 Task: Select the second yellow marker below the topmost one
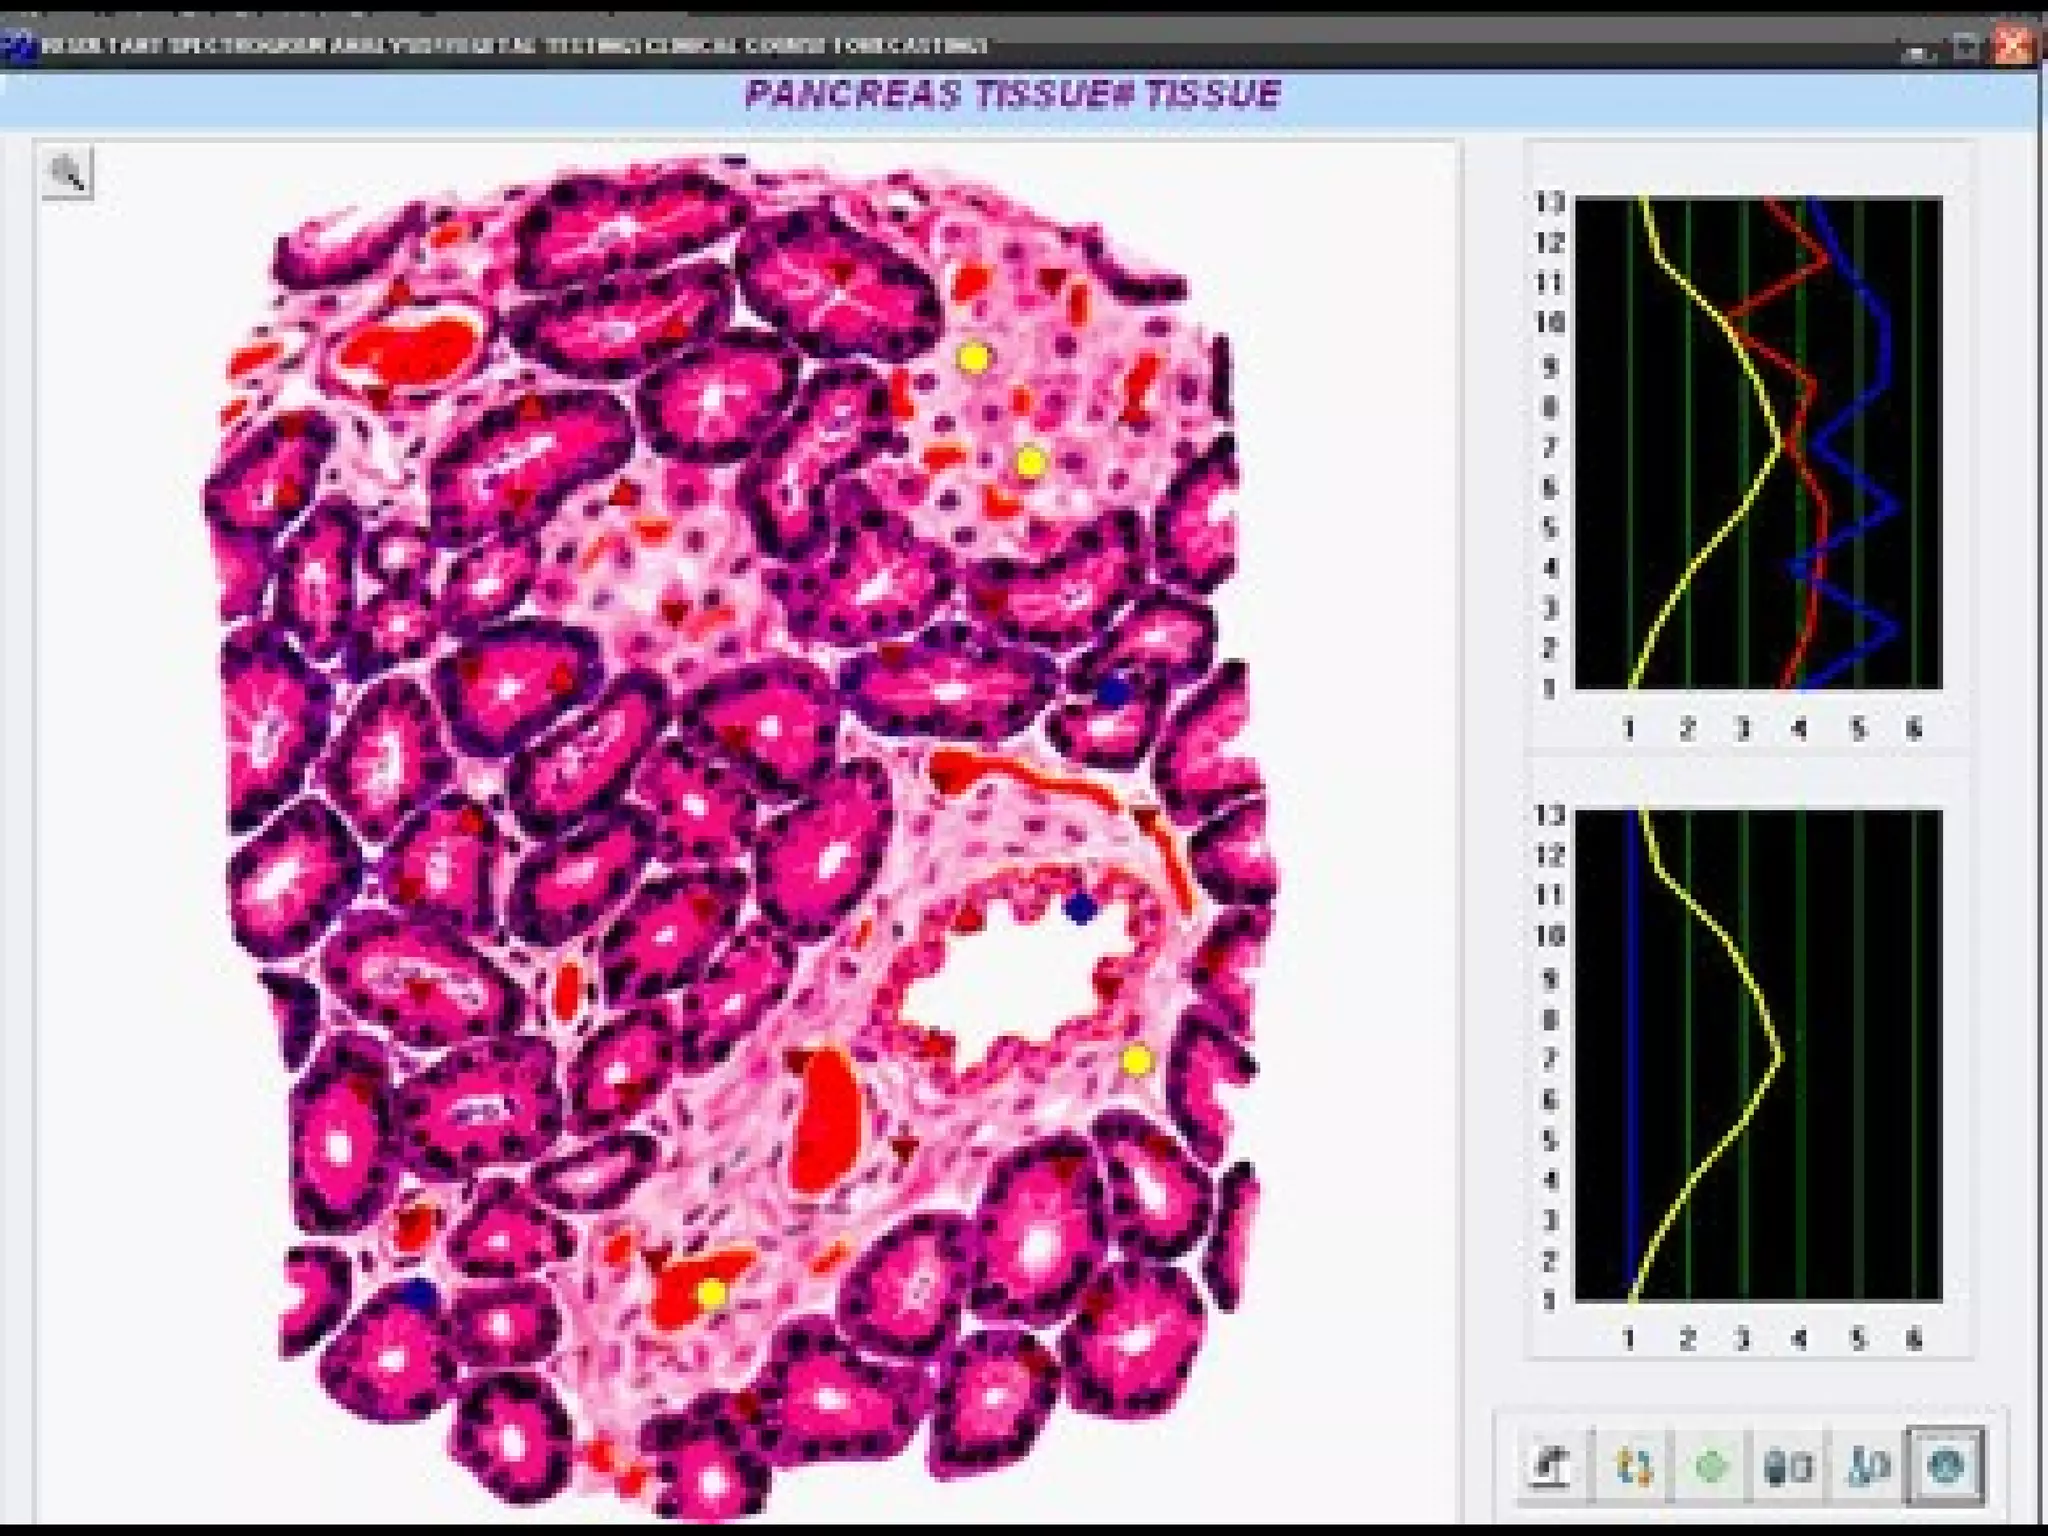pos(1030,462)
